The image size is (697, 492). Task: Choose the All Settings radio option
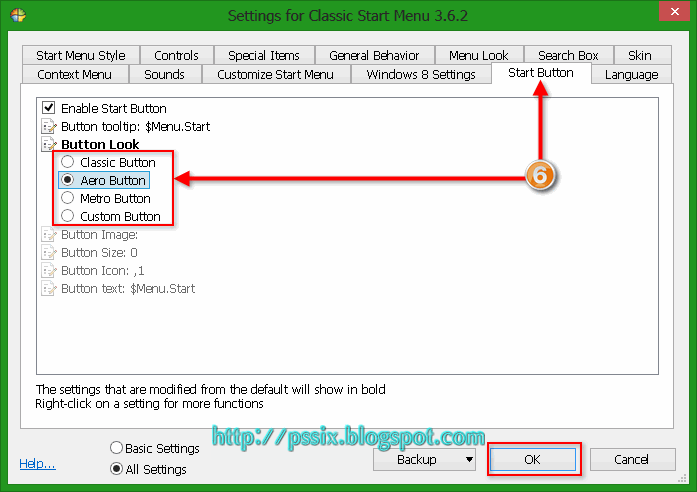tap(116, 469)
